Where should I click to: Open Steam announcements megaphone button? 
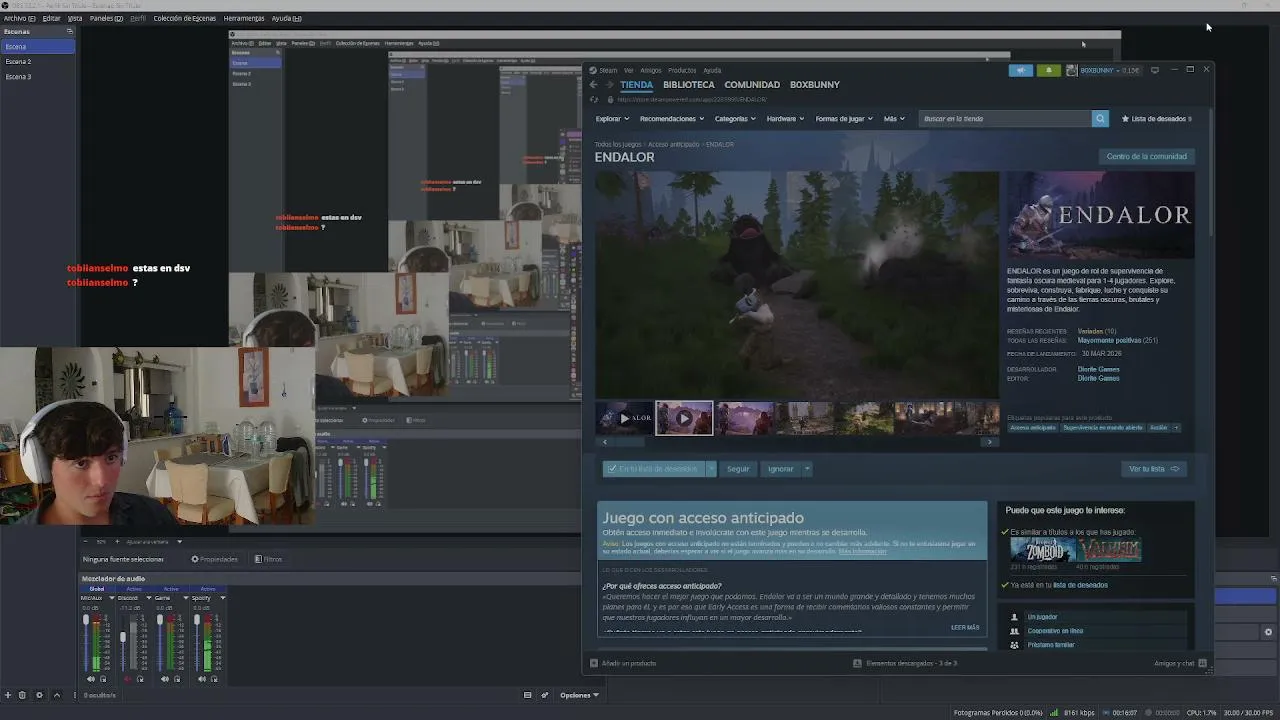point(1021,70)
